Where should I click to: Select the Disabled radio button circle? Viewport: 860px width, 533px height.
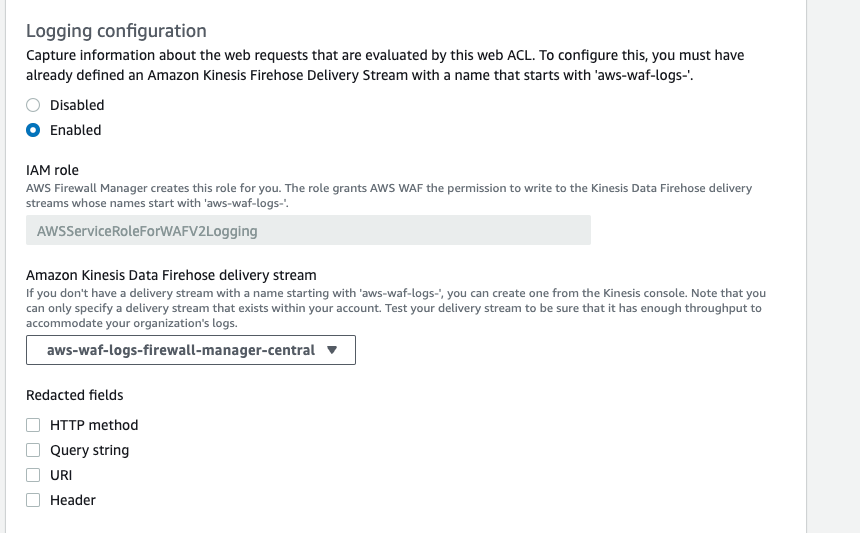(x=33, y=105)
